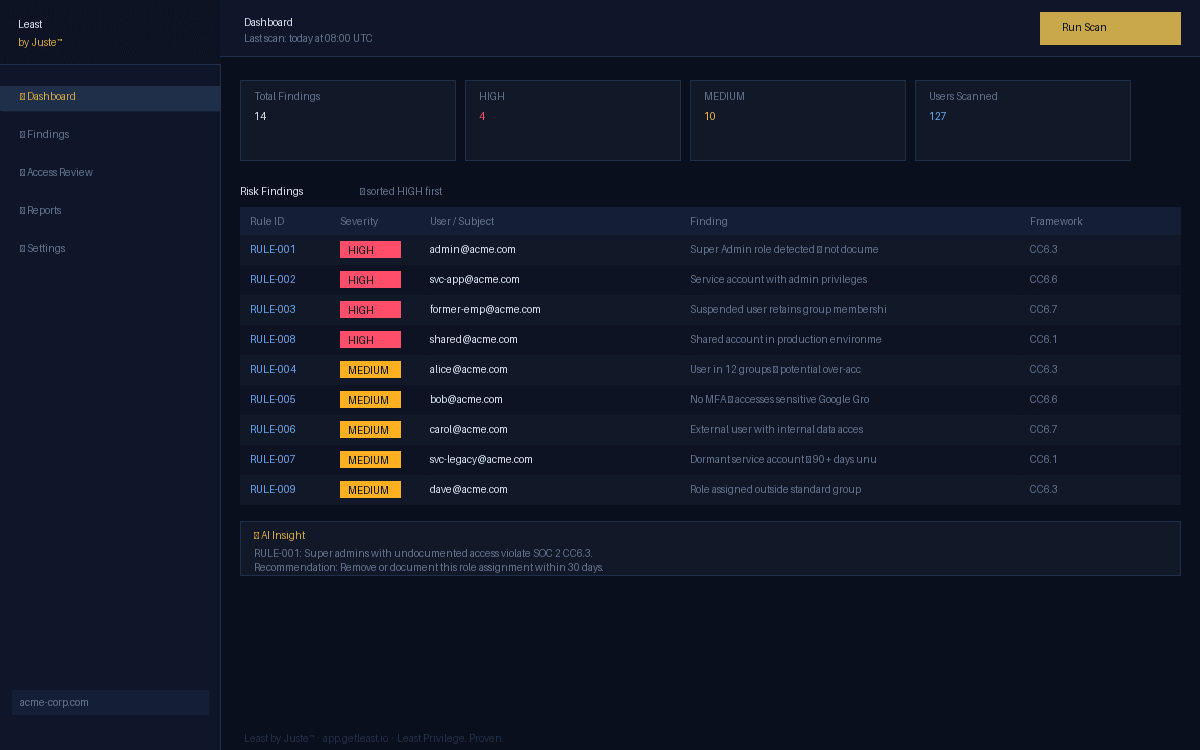The width and height of the screenshot is (1200, 750).
Task: Click CC6.7 framework for RULE-003
Action: tap(1044, 309)
